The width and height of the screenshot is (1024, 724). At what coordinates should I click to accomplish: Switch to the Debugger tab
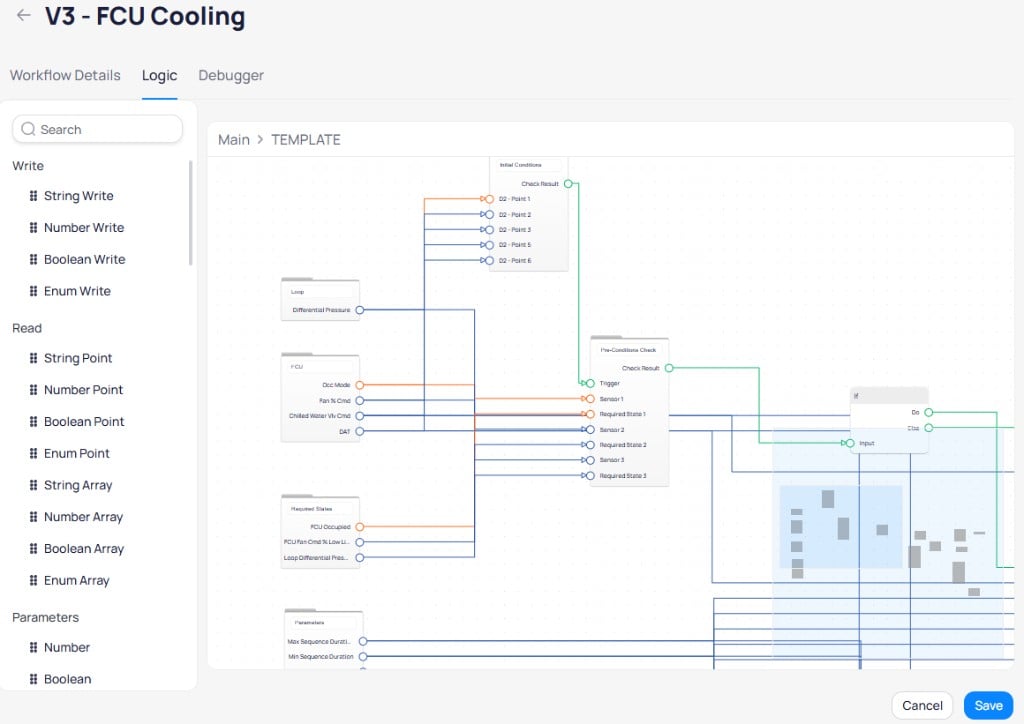(231, 75)
